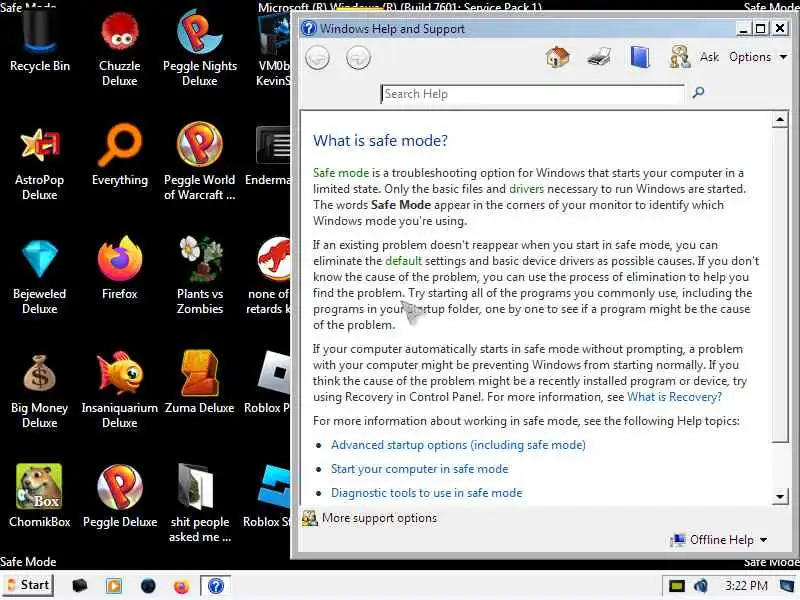Select the Everything search desktop icon
The width and height of the screenshot is (800, 600).
coord(120,156)
